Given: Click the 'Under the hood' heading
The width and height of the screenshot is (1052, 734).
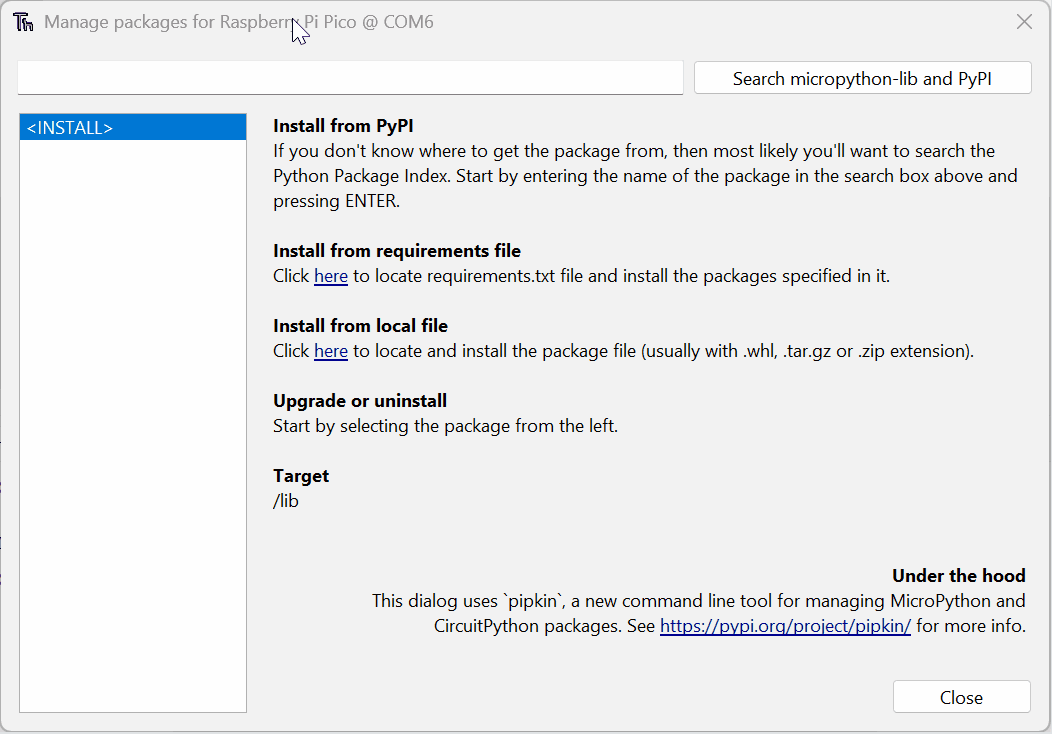Looking at the screenshot, I should [959, 576].
